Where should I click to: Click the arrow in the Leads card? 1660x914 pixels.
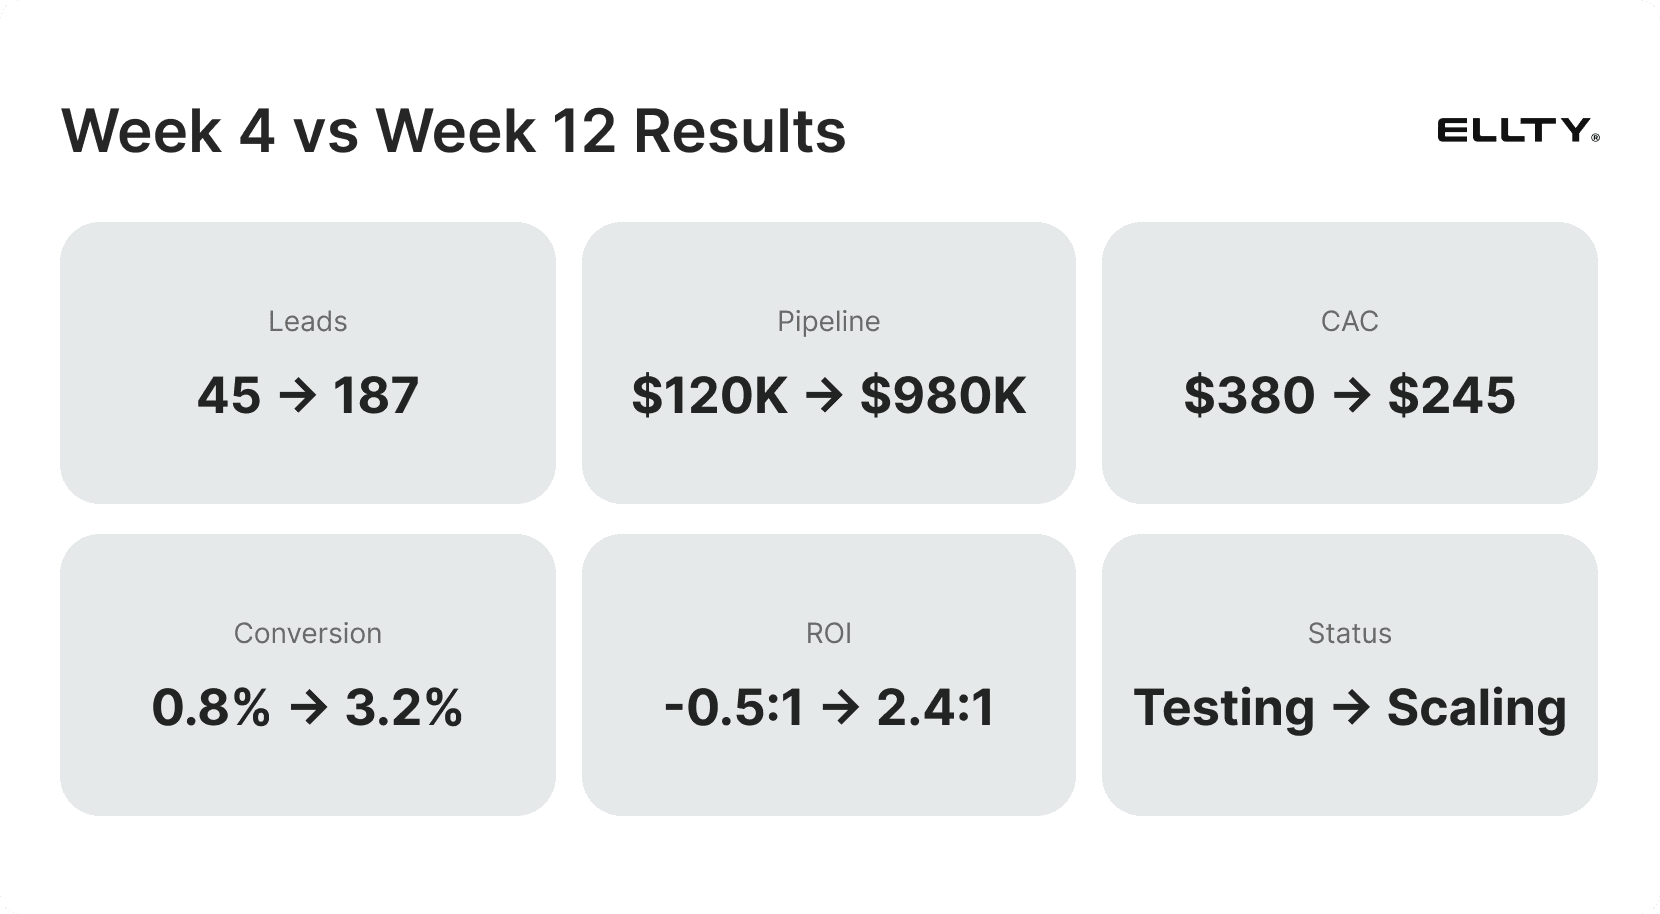[297, 396]
